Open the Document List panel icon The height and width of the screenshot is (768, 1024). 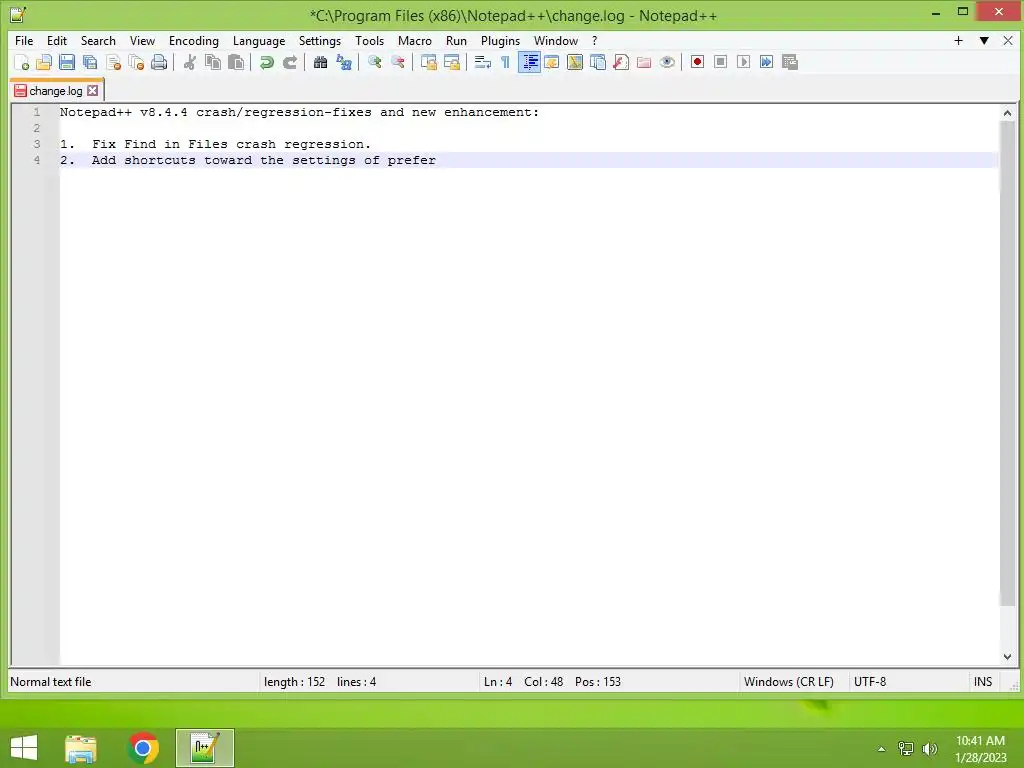point(598,62)
